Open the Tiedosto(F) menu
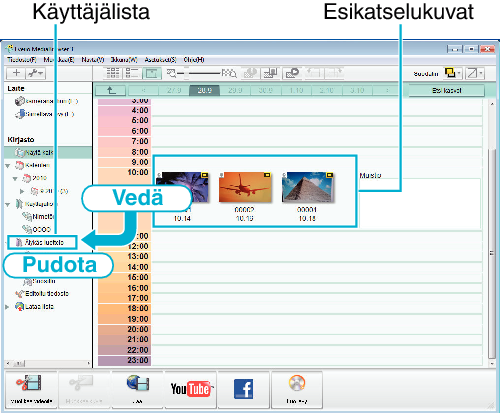 (x=22, y=60)
